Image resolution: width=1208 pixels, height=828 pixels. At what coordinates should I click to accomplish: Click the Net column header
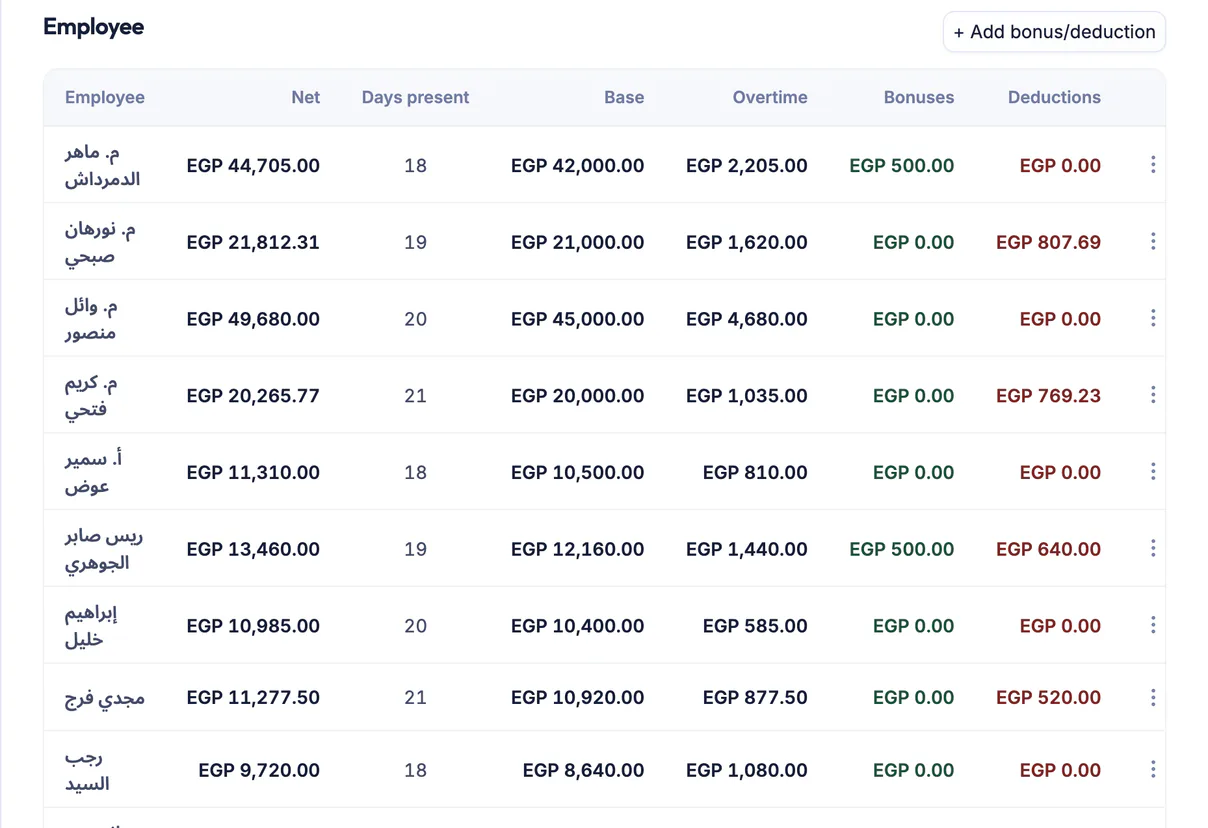(306, 97)
